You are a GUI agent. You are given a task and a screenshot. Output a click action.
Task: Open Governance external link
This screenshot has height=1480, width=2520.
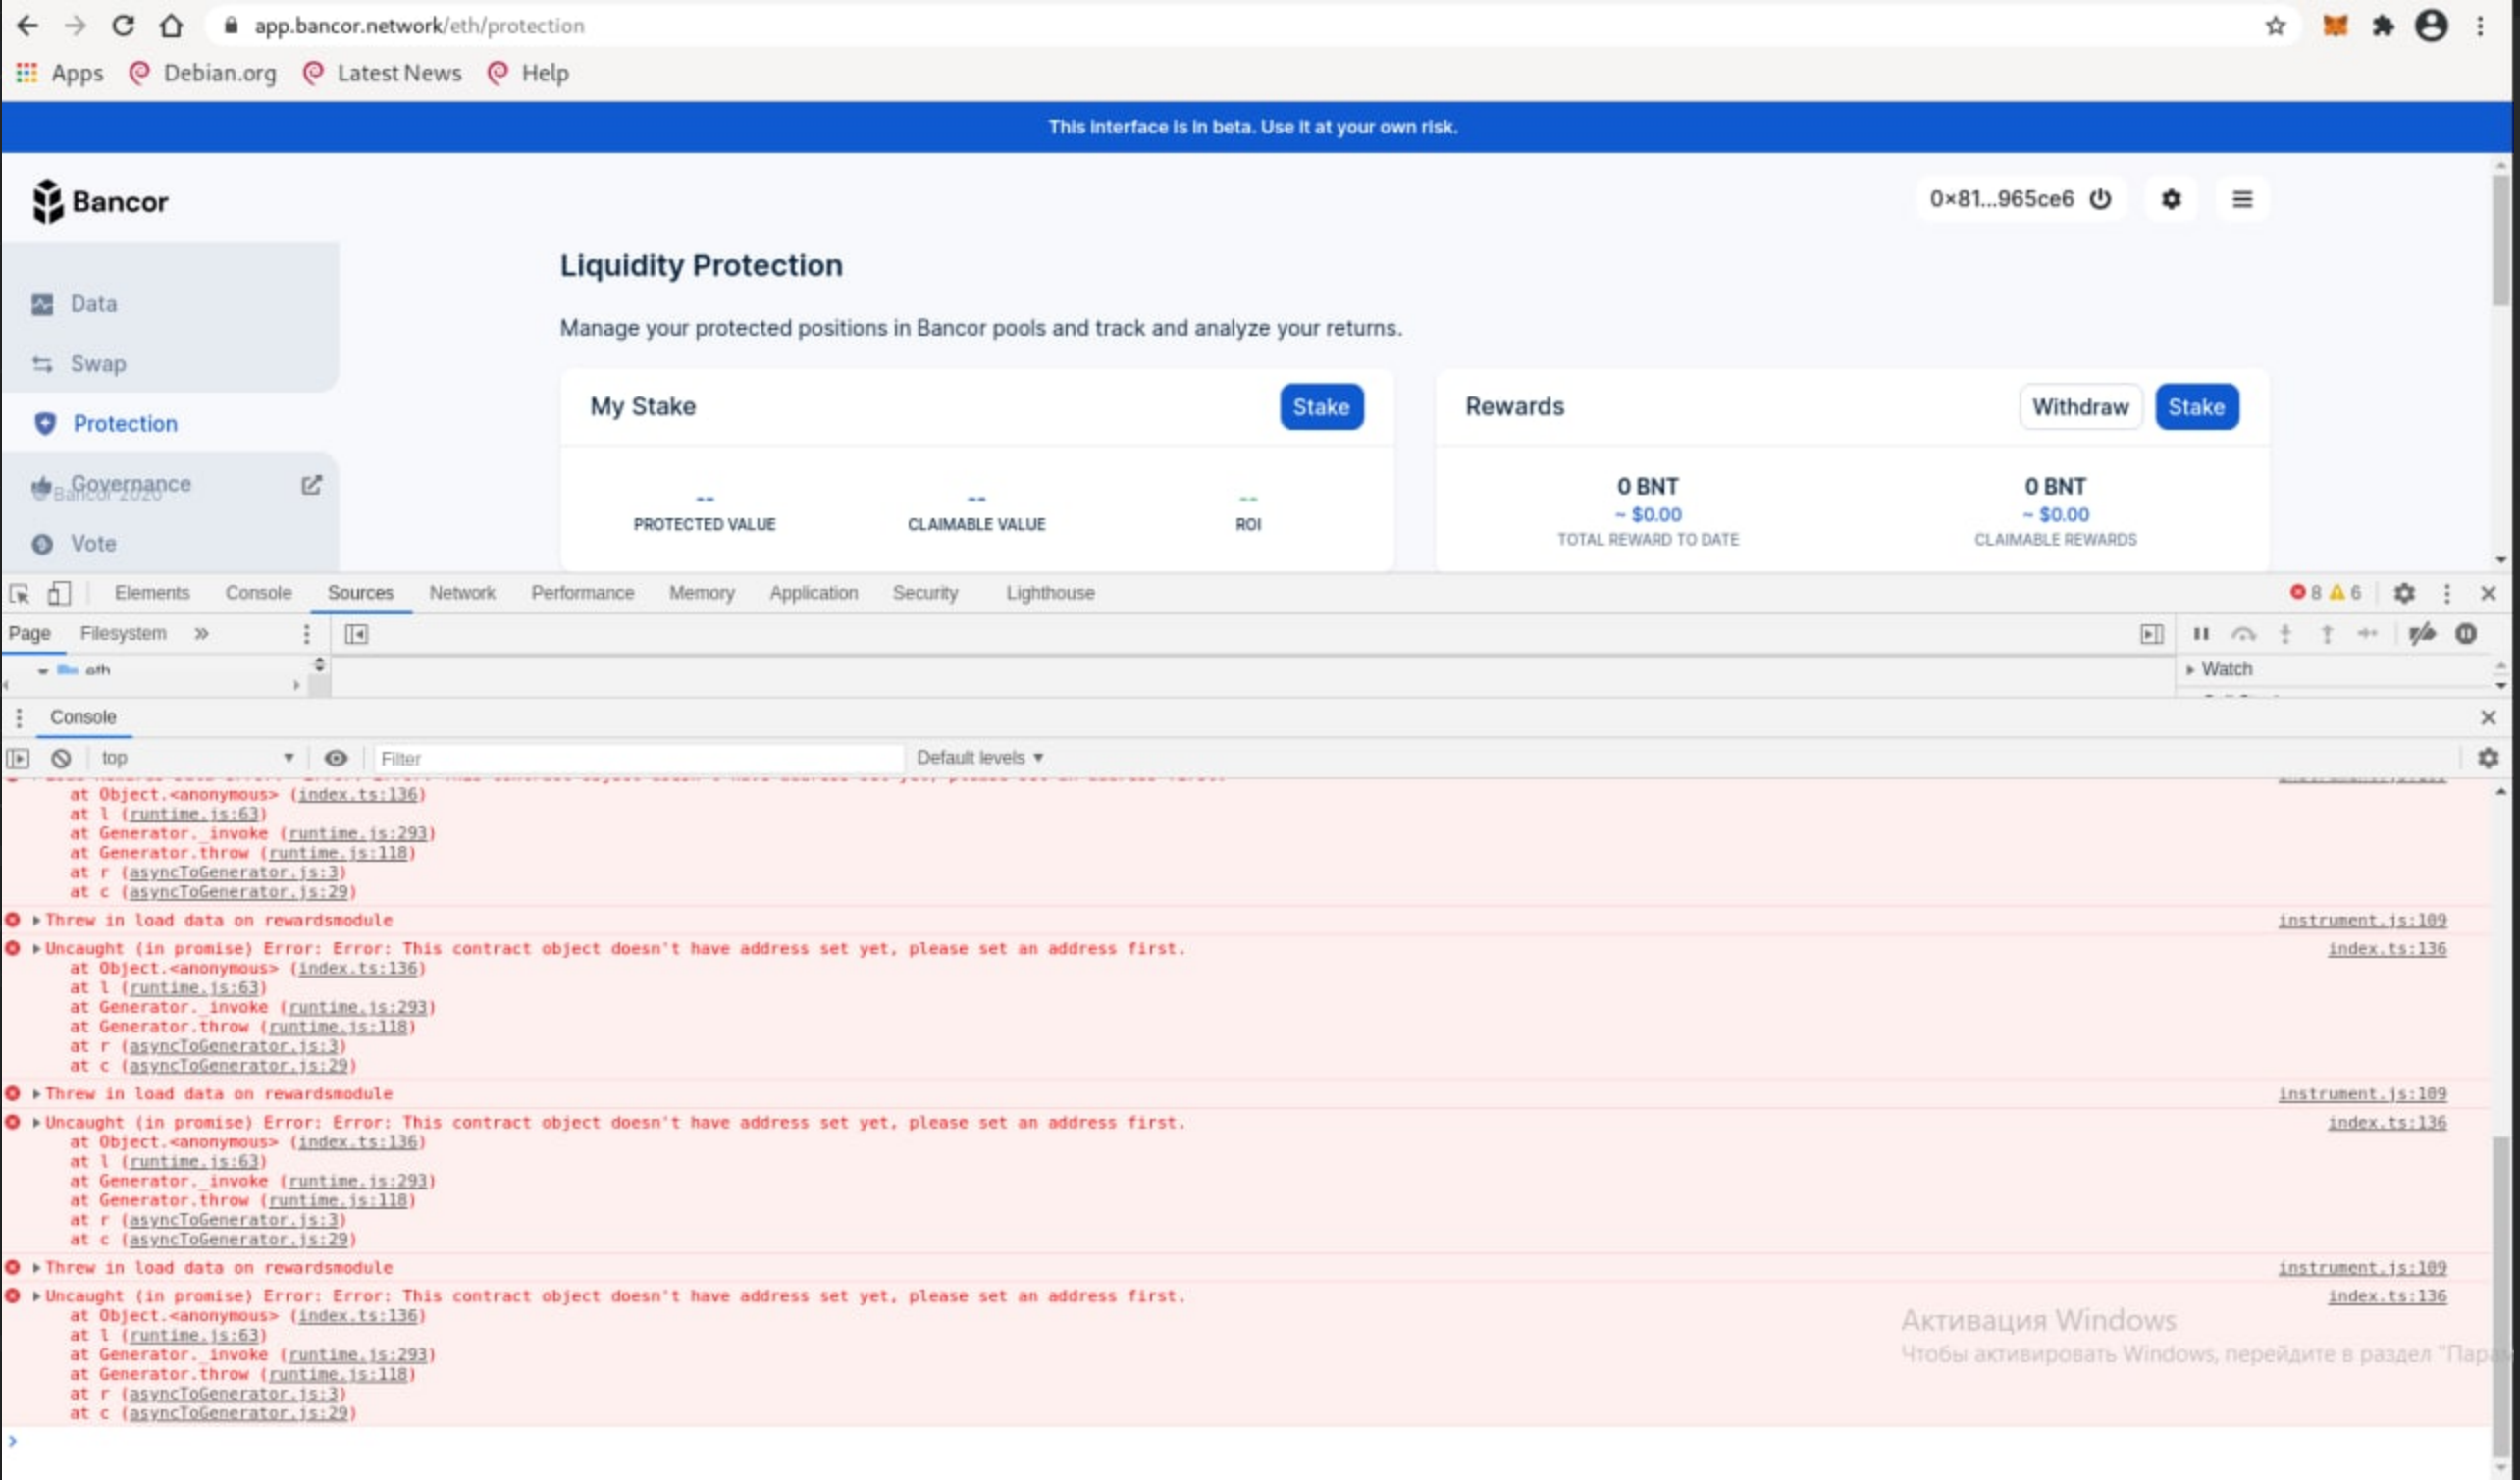(x=311, y=485)
